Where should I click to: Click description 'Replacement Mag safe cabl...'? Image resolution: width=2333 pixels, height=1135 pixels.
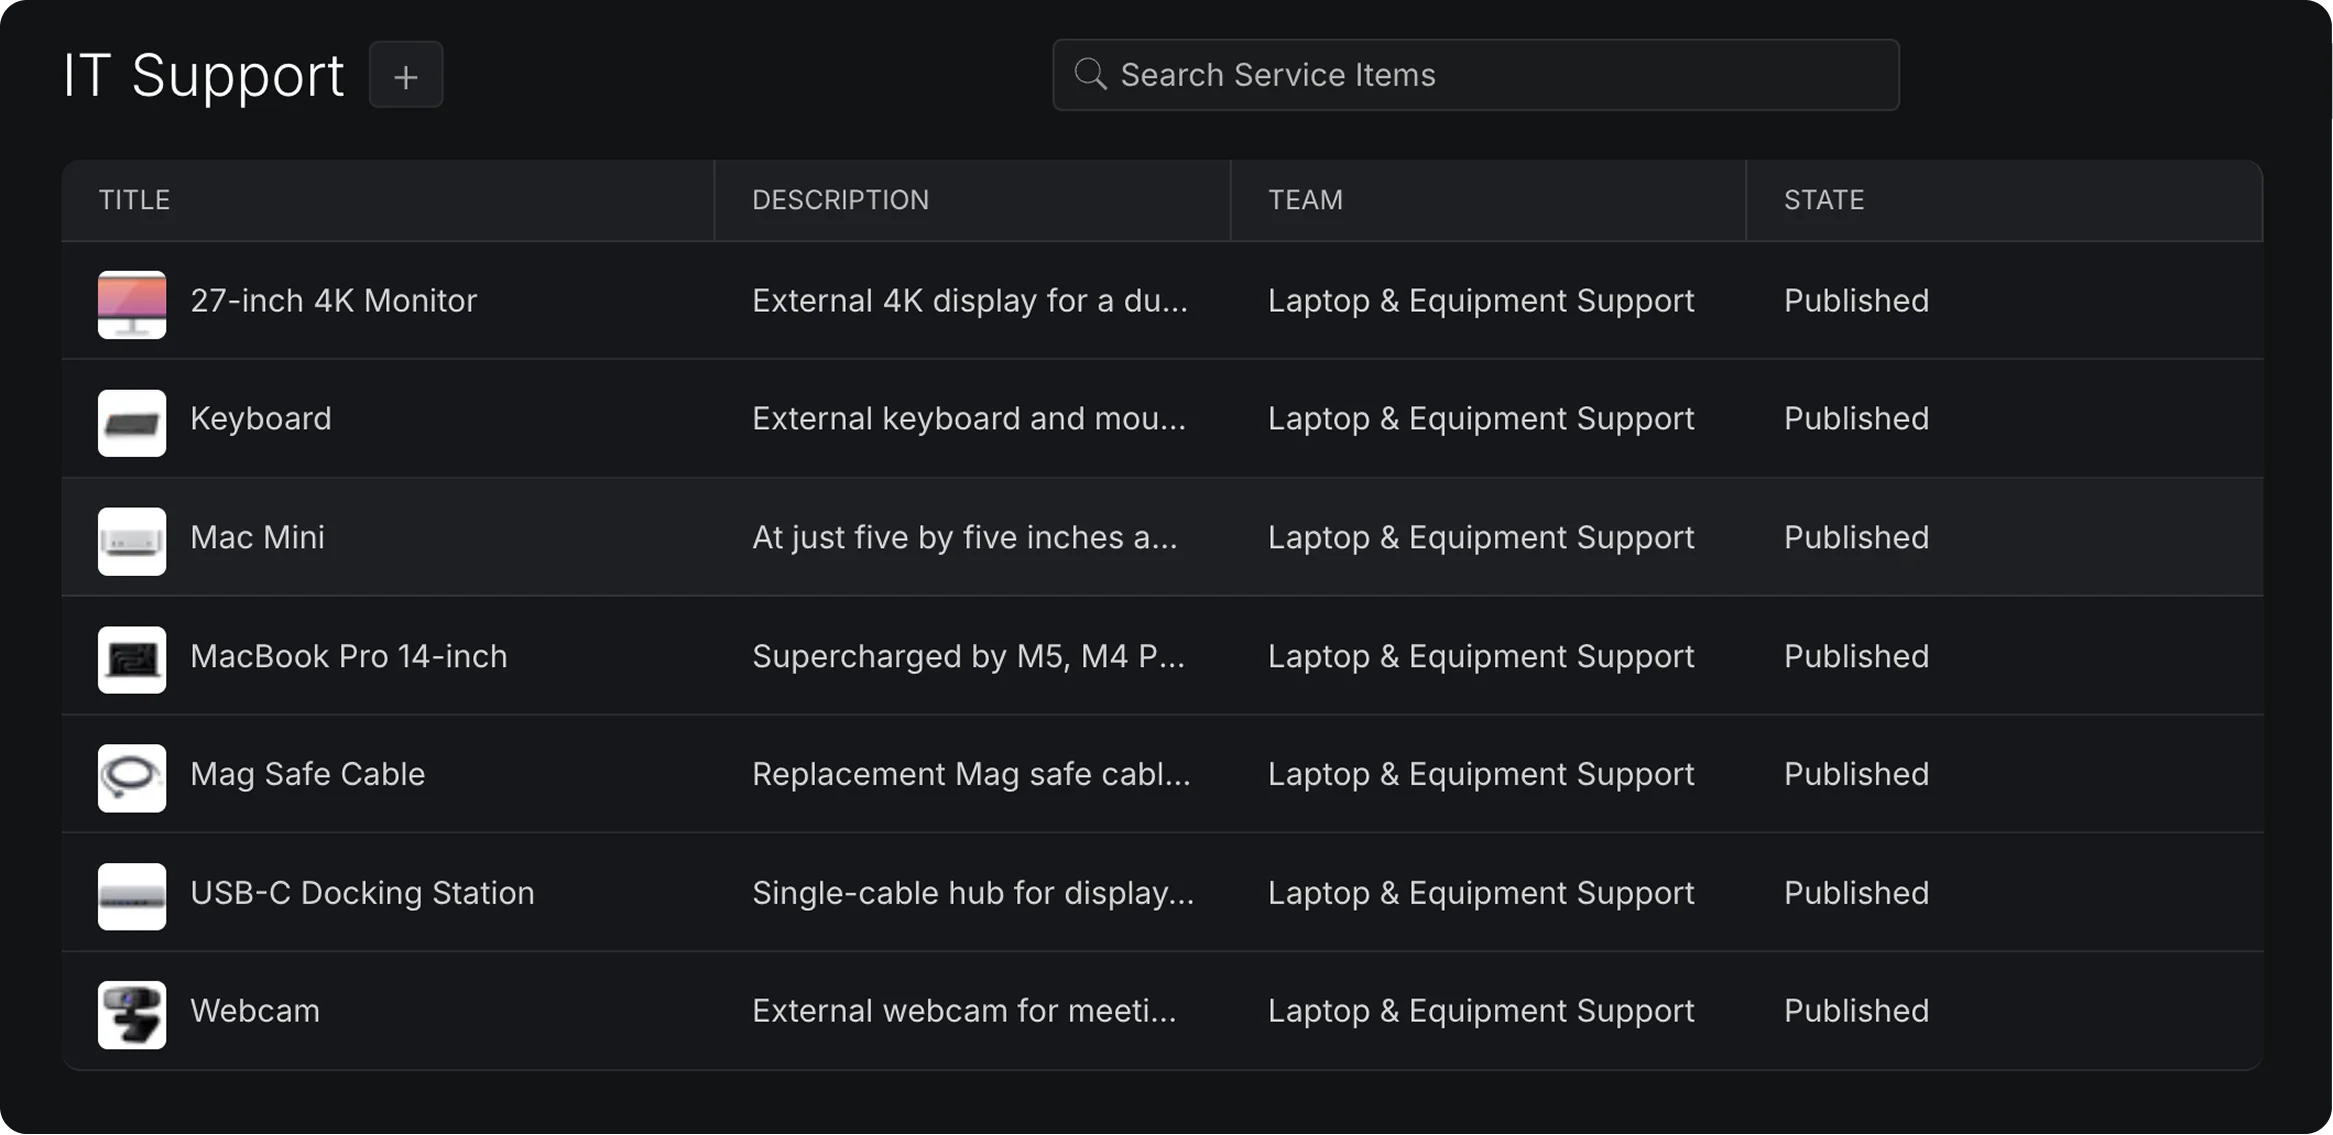[x=971, y=775]
